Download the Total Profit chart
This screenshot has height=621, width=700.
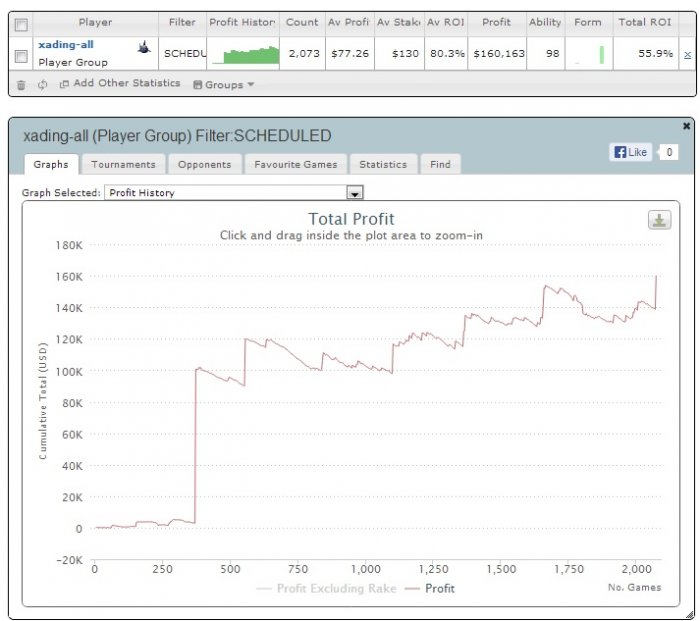(659, 220)
